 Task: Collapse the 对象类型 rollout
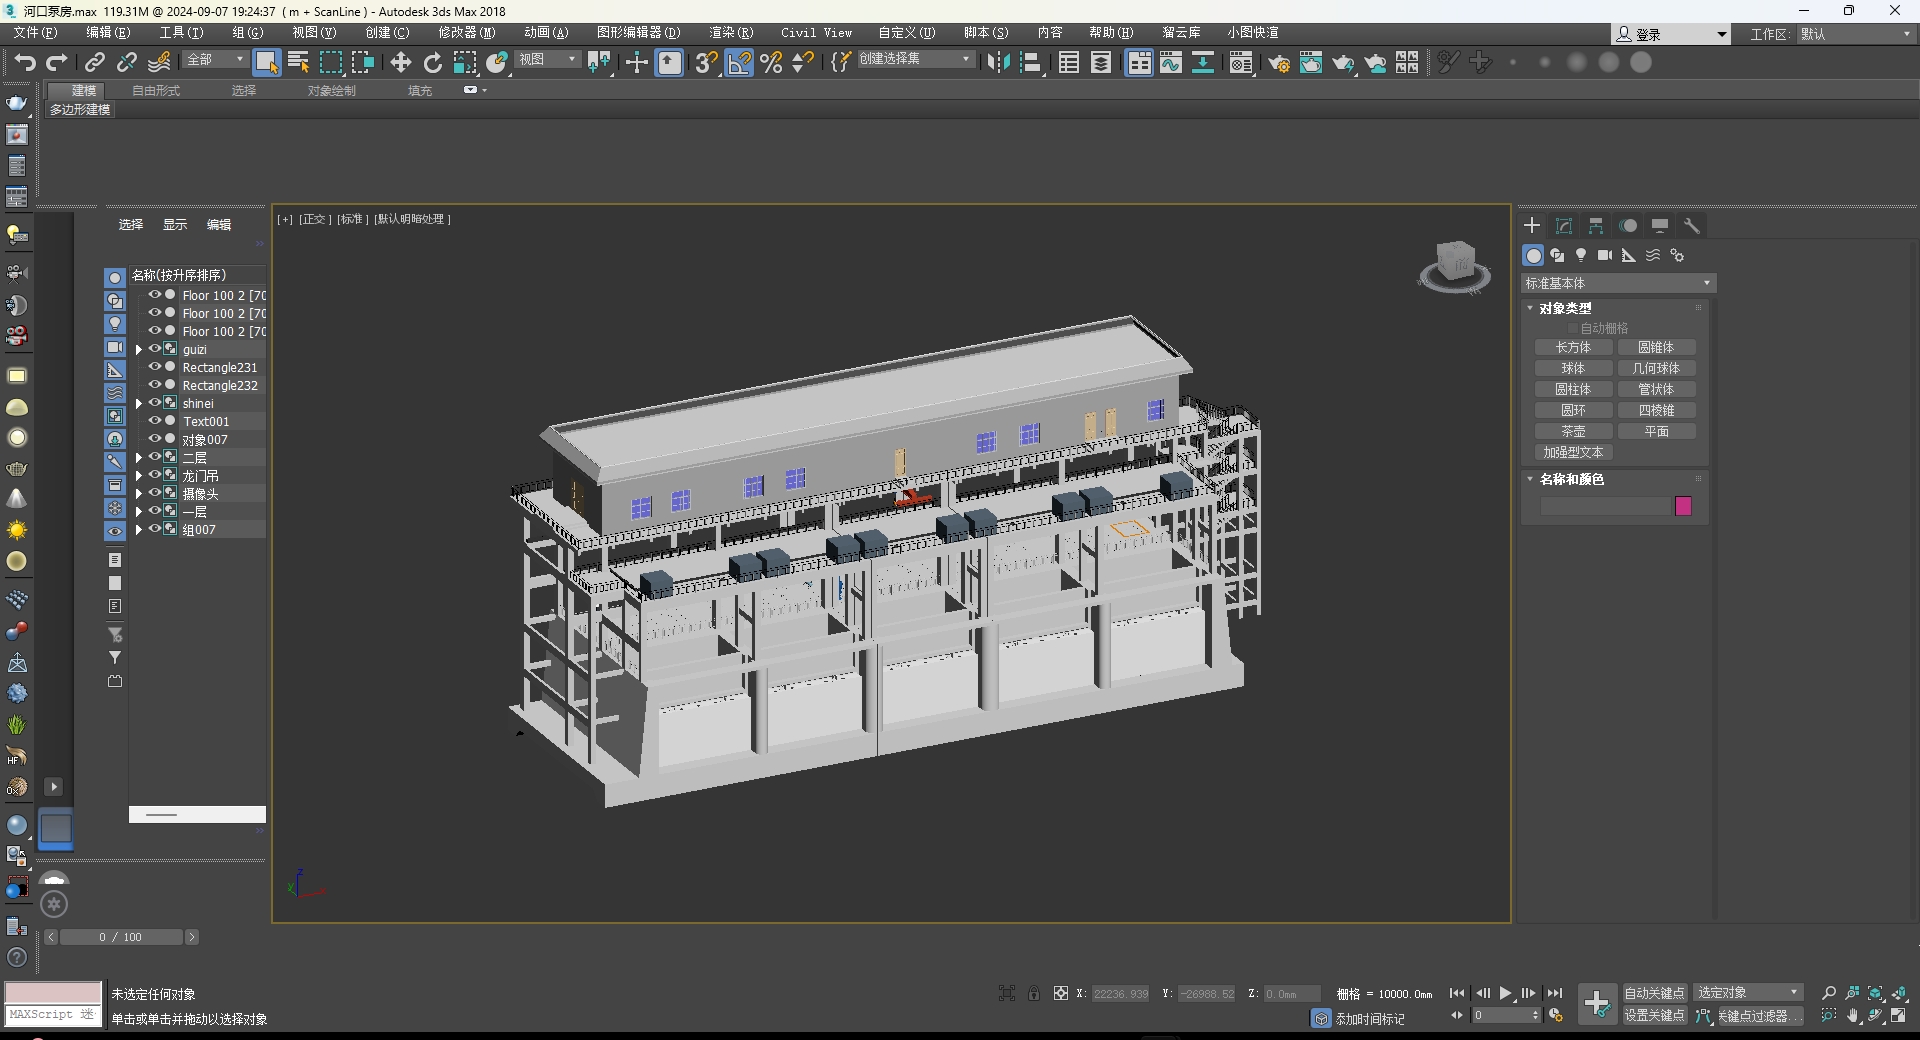tap(1565, 308)
